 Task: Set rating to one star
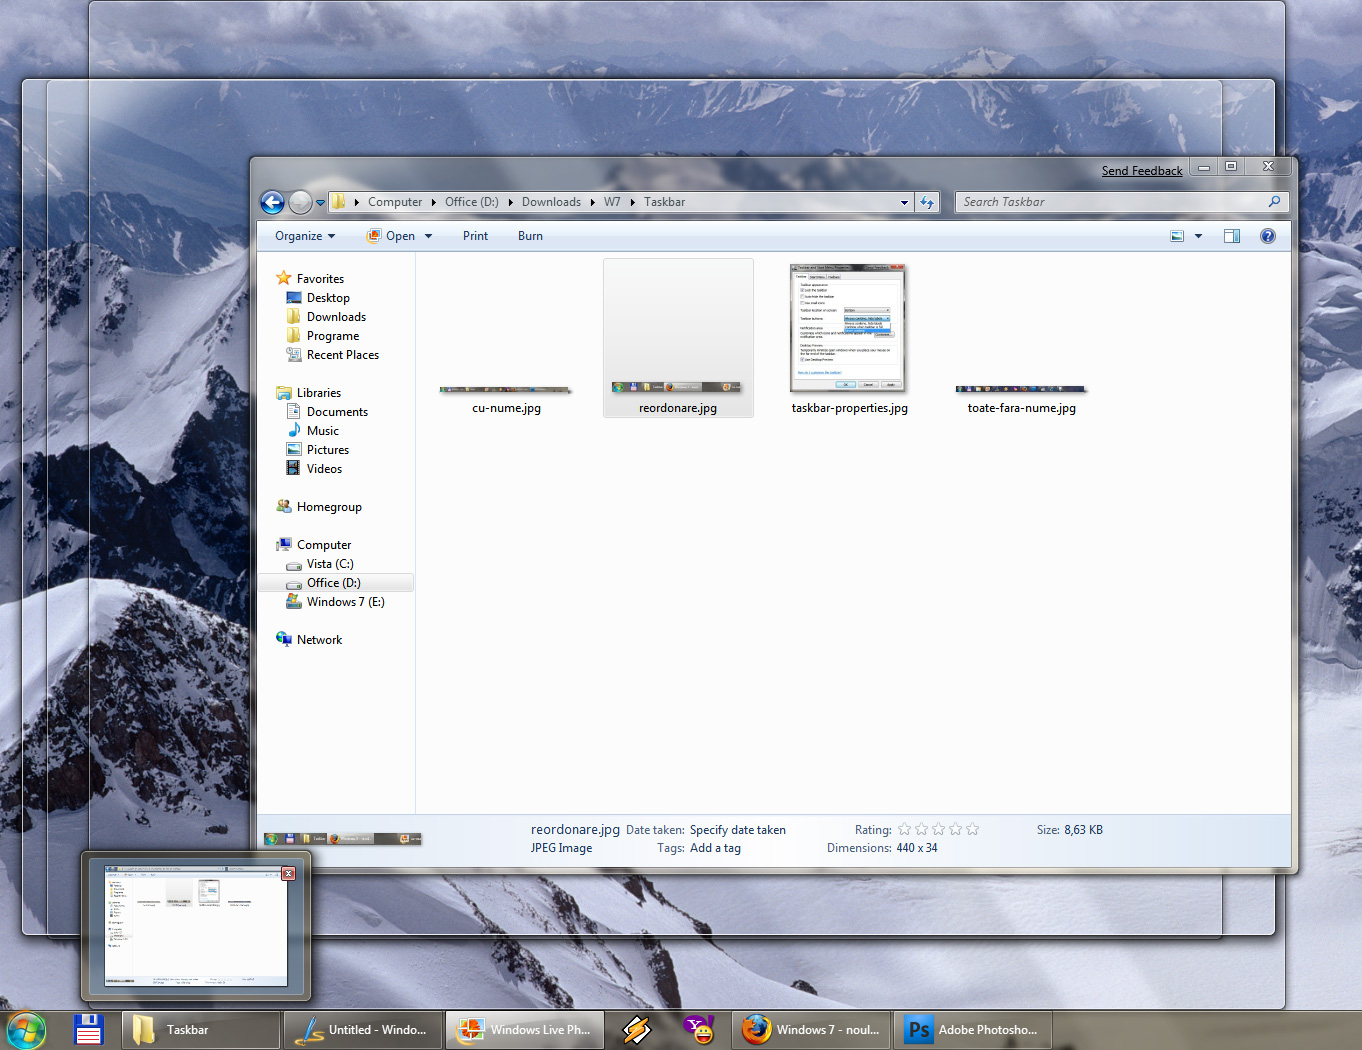904,830
